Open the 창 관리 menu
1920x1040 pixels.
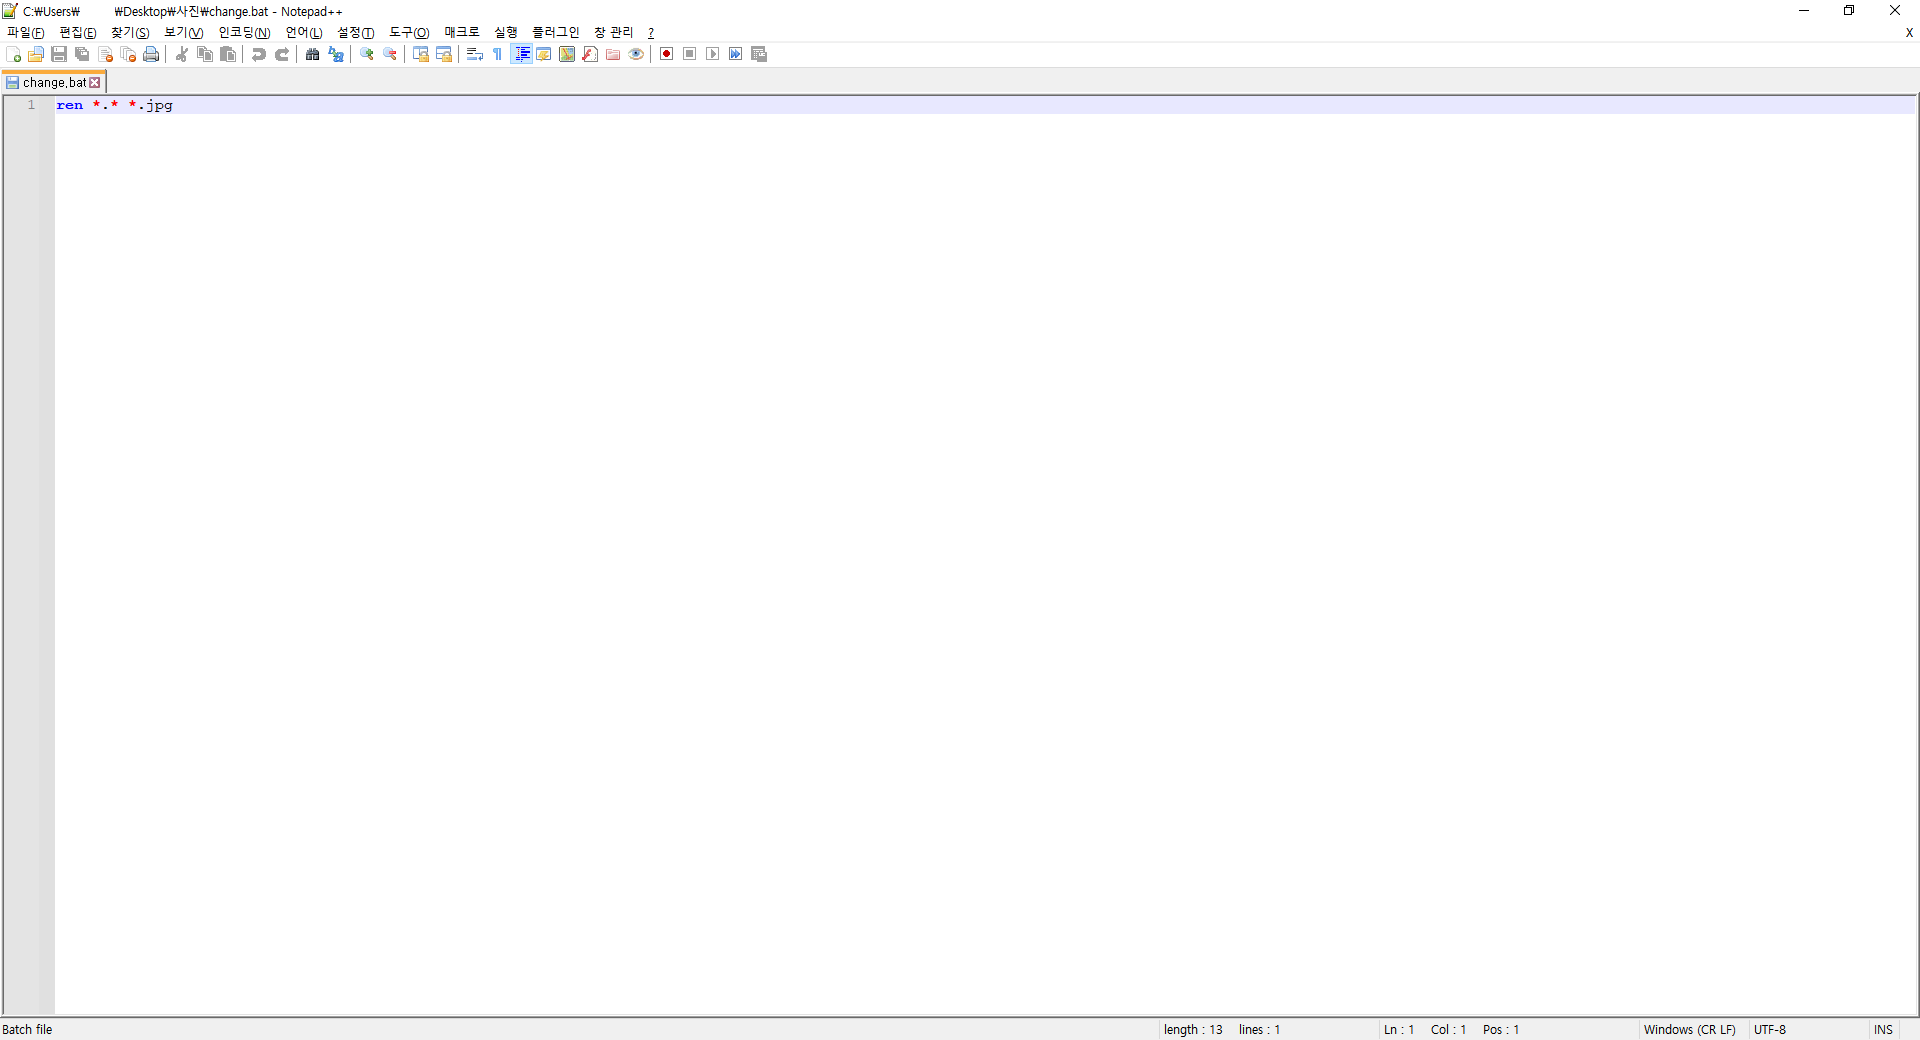click(614, 33)
